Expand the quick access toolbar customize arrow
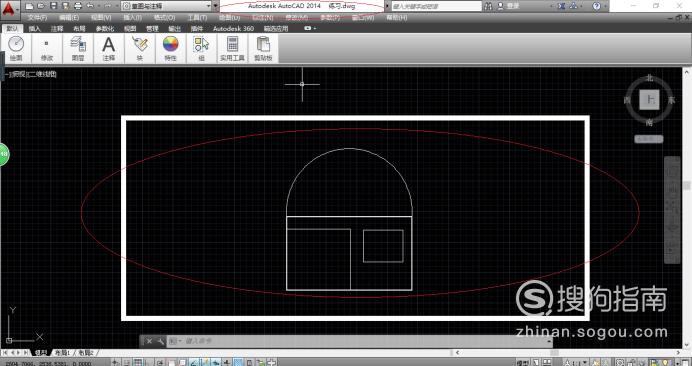This screenshot has width=692, height=366. click(x=215, y=6)
